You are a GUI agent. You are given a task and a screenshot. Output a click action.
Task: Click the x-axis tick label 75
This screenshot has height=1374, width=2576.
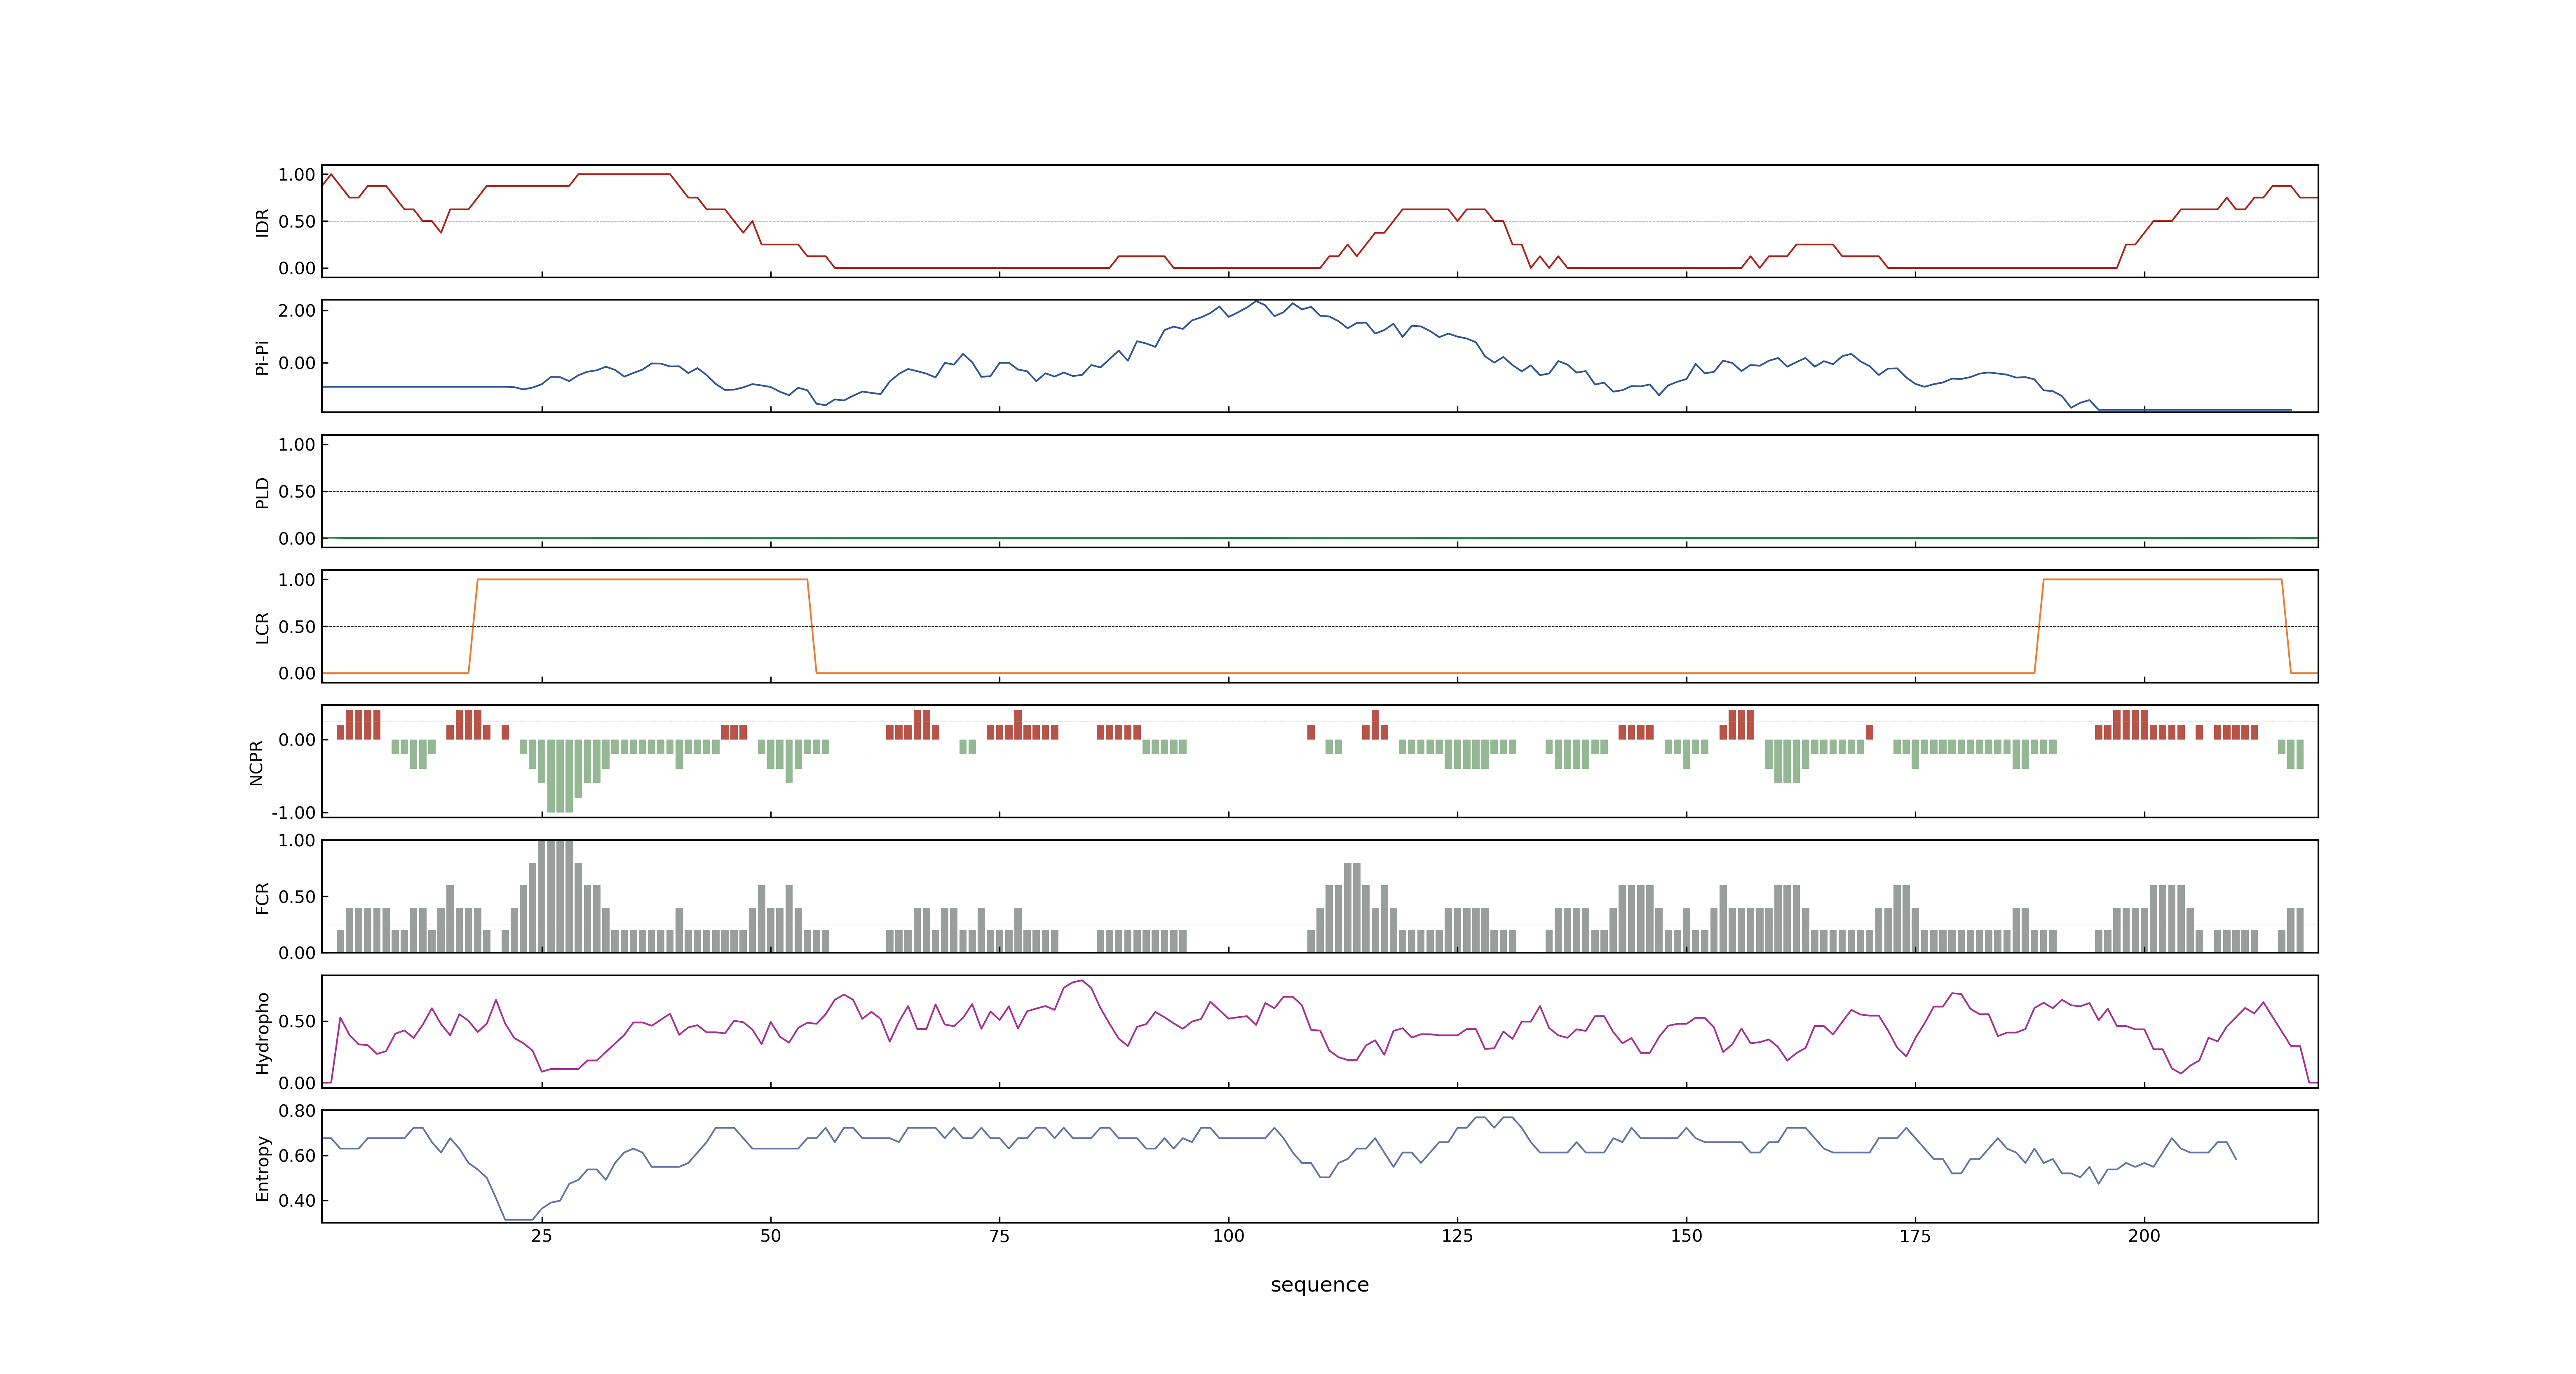999,1235
